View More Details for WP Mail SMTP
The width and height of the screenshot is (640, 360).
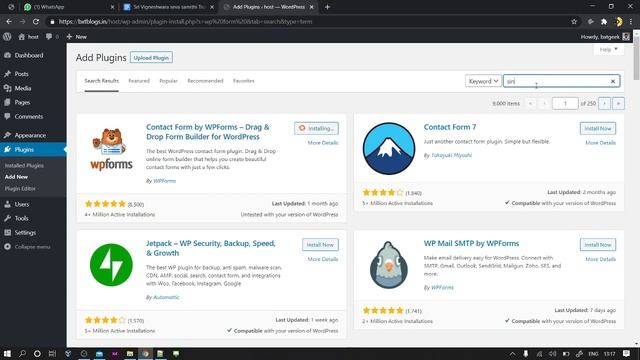[600, 259]
